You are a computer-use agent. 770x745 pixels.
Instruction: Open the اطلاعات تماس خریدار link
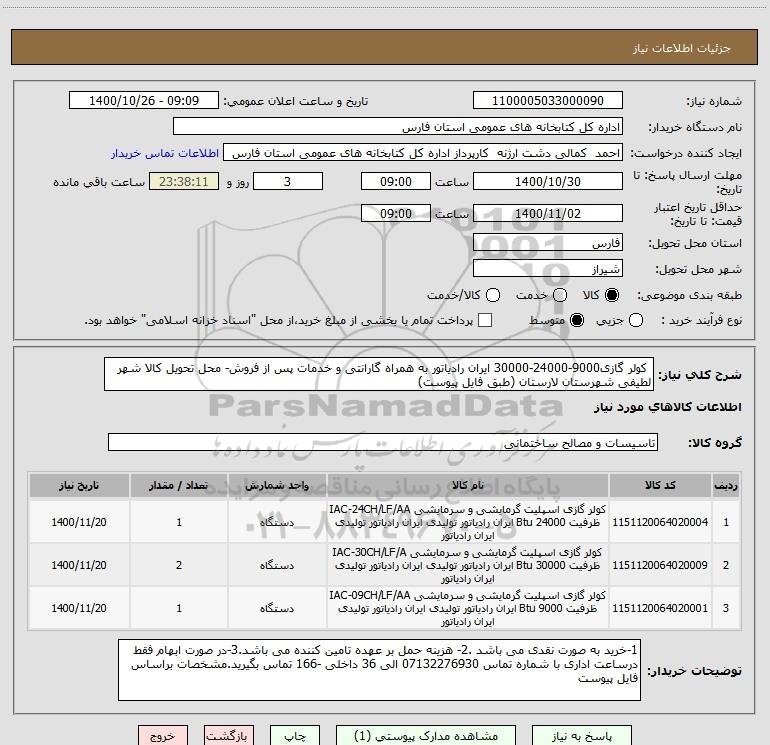coord(165,153)
